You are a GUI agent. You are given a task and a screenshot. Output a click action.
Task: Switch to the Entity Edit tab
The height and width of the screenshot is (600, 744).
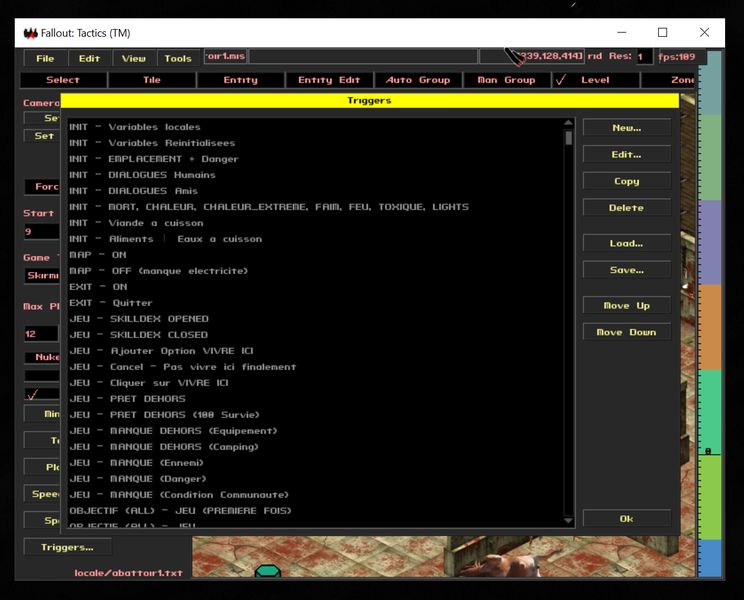(329, 80)
